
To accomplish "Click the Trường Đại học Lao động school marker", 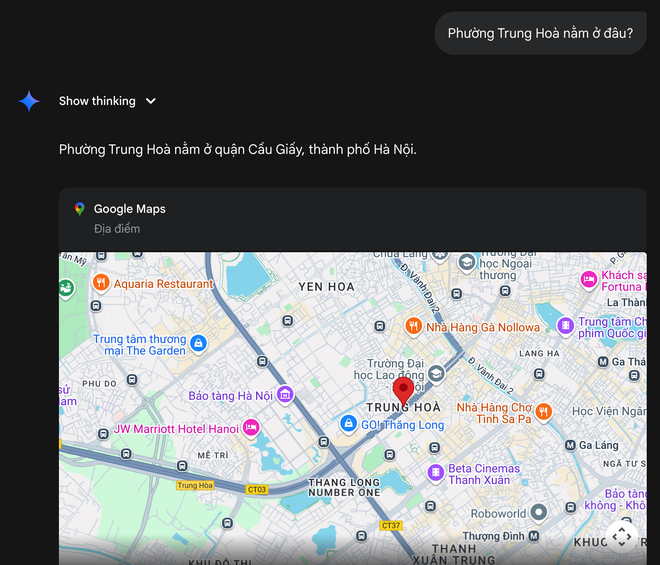I will pyautogui.click(x=436, y=373).
